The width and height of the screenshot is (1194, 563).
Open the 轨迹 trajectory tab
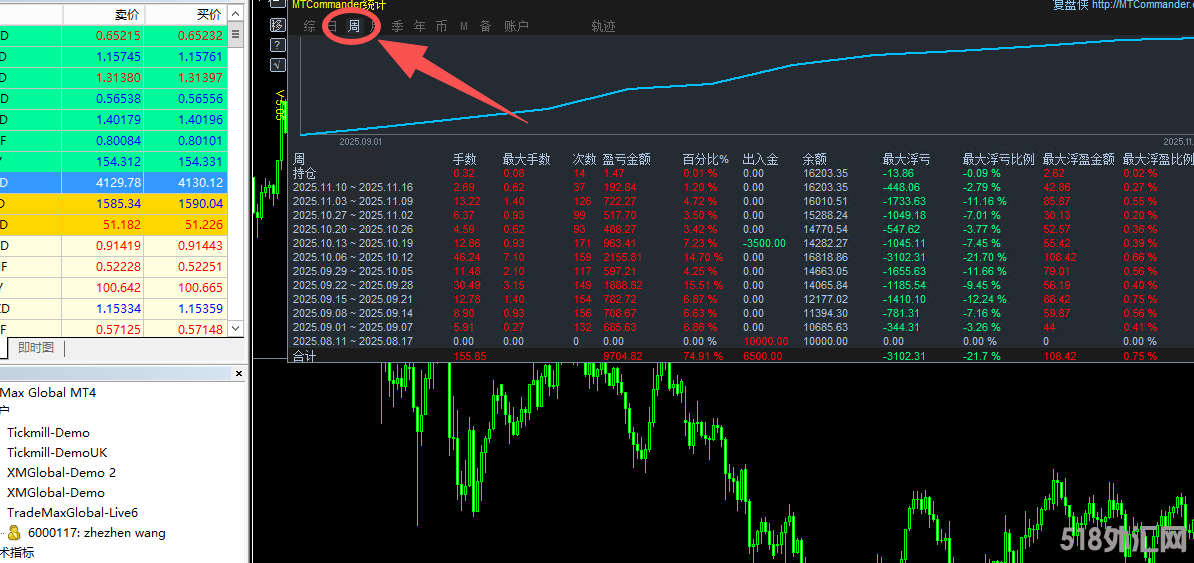[603, 27]
